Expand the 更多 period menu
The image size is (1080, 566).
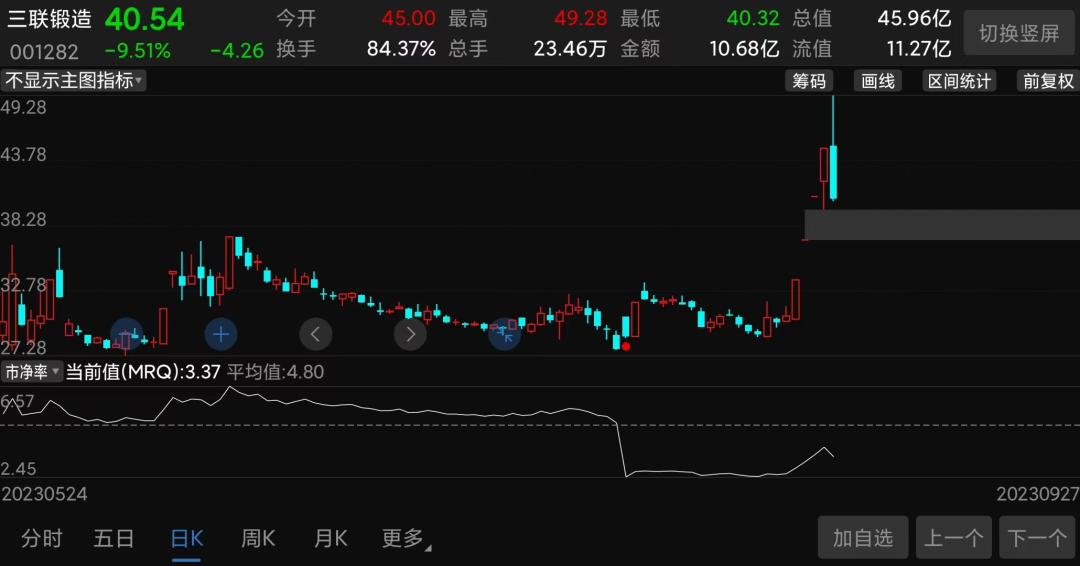[406, 538]
